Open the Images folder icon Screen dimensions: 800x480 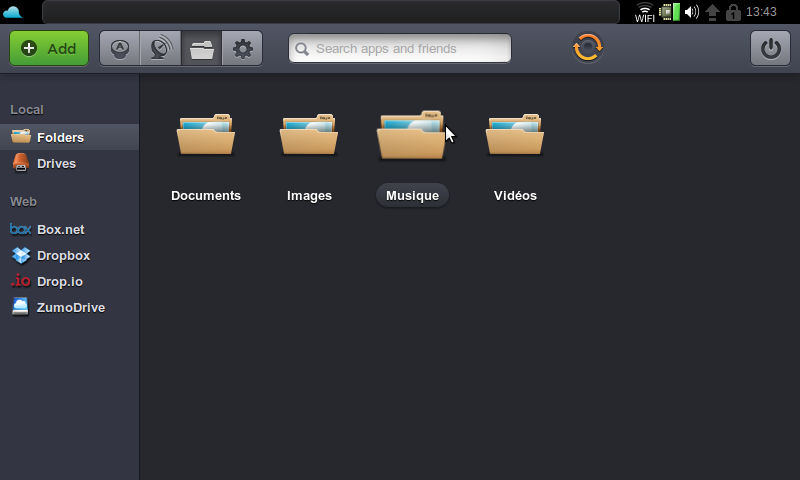pyautogui.click(x=309, y=134)
